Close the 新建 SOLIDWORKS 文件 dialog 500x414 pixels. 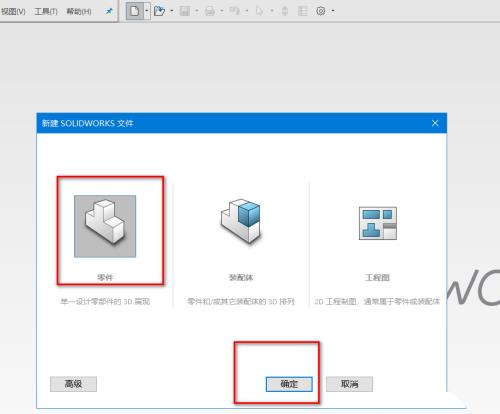(x=435, y=123)
